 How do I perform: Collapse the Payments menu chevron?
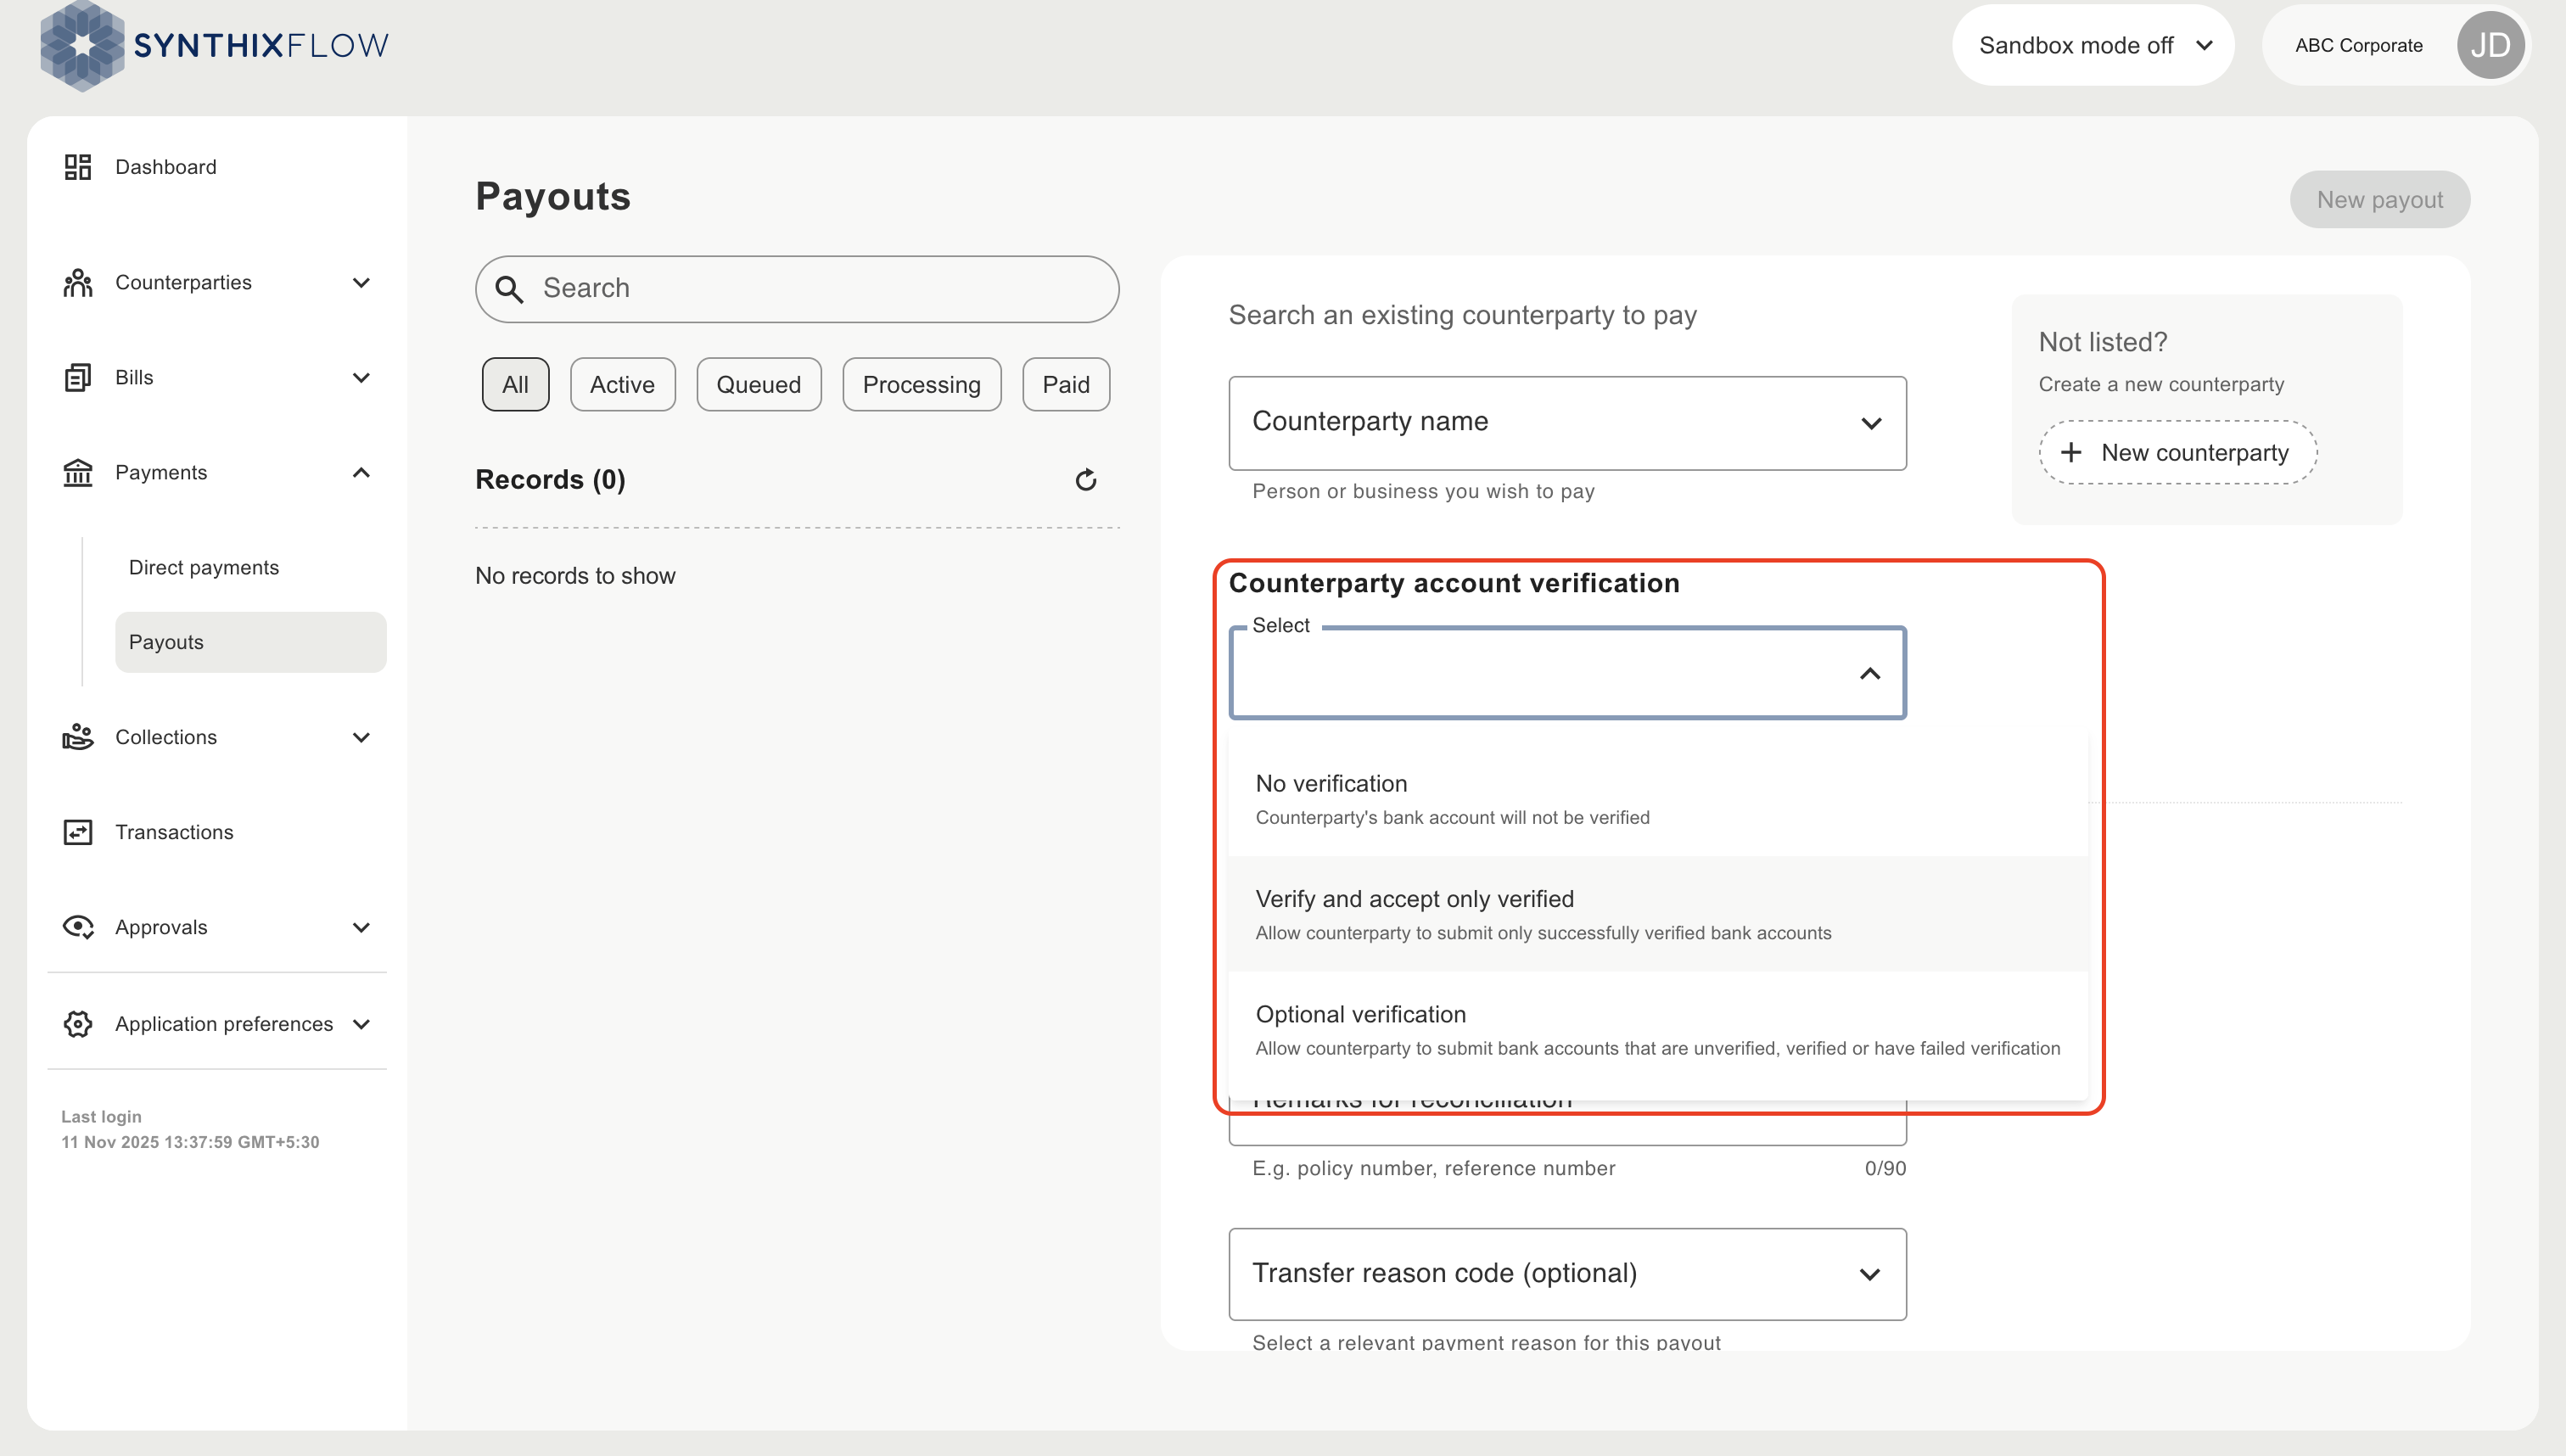coord(361,472)
